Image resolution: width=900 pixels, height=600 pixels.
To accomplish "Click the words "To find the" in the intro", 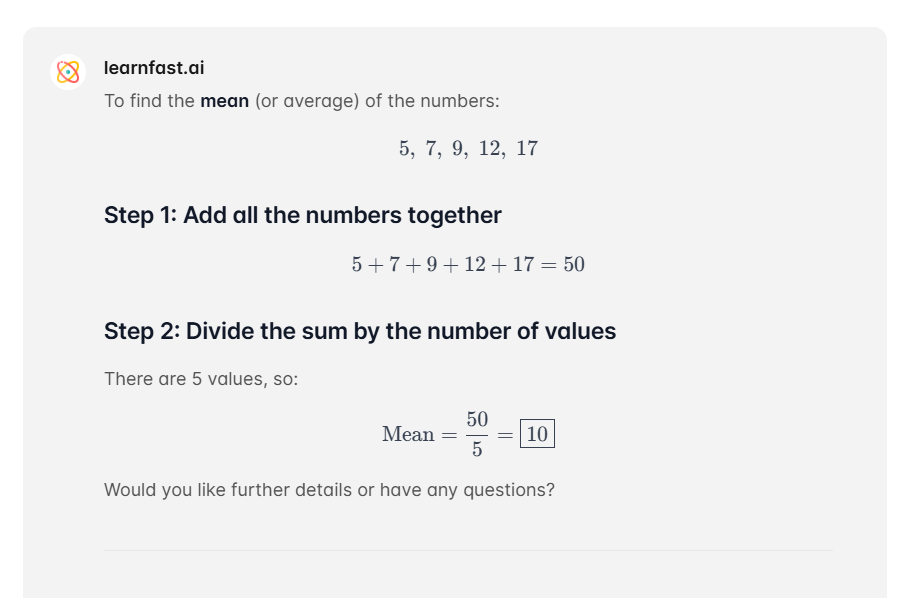I will 149,101.
